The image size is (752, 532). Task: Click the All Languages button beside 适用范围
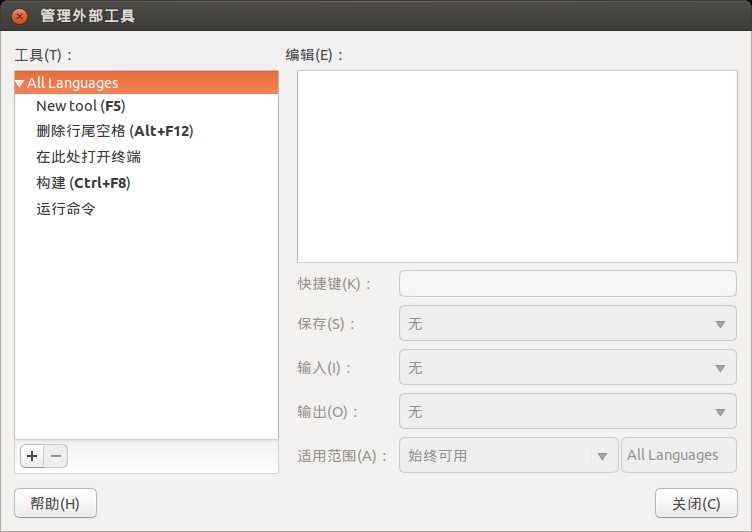[x=679, y=455]
